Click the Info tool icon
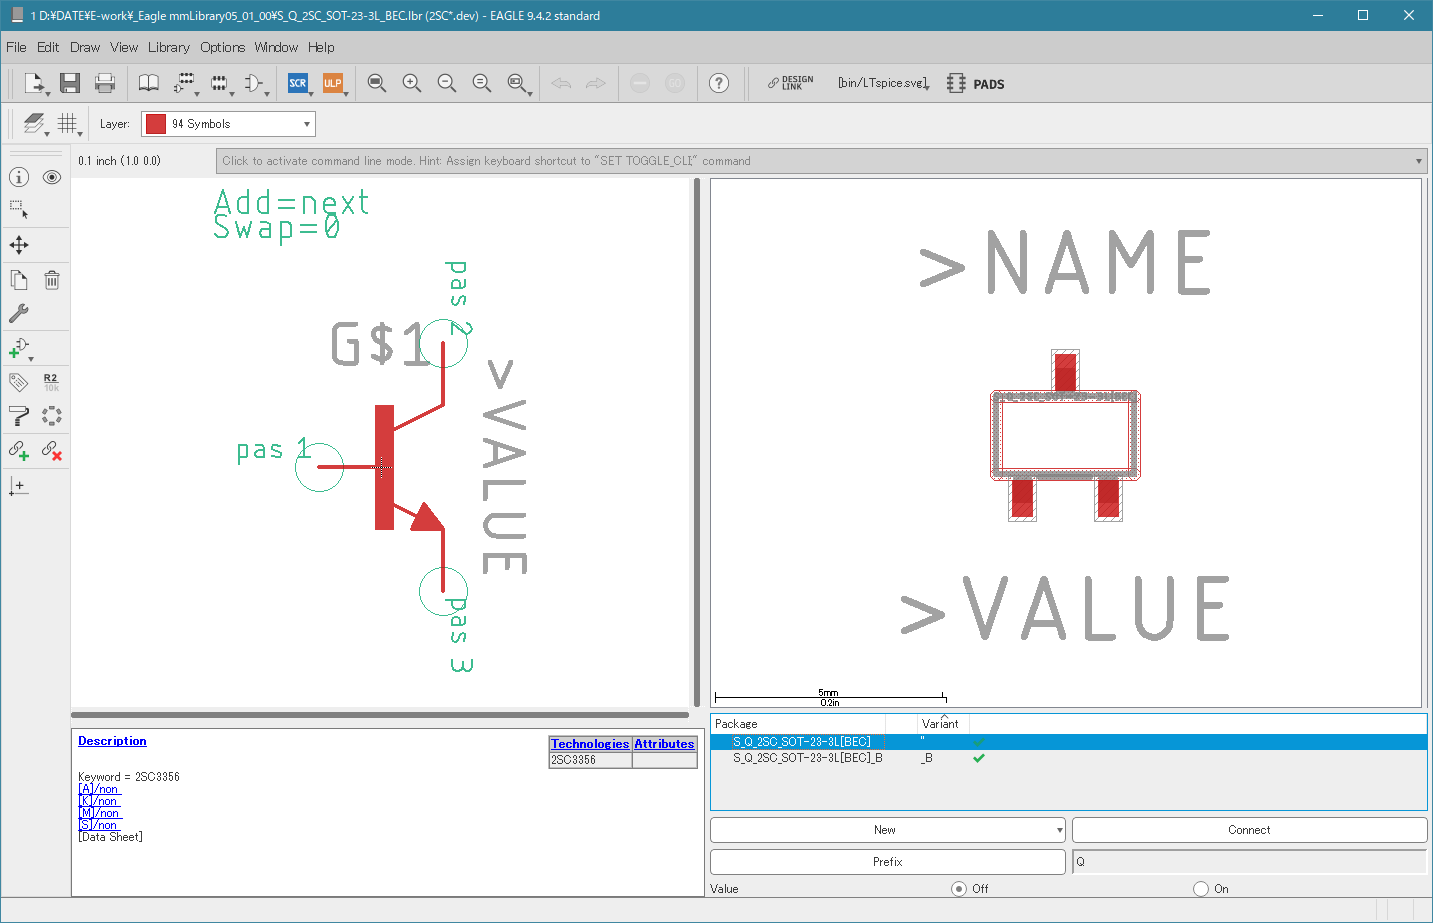Viewport: 1433px width, 923px height. [x=19, y=177]
